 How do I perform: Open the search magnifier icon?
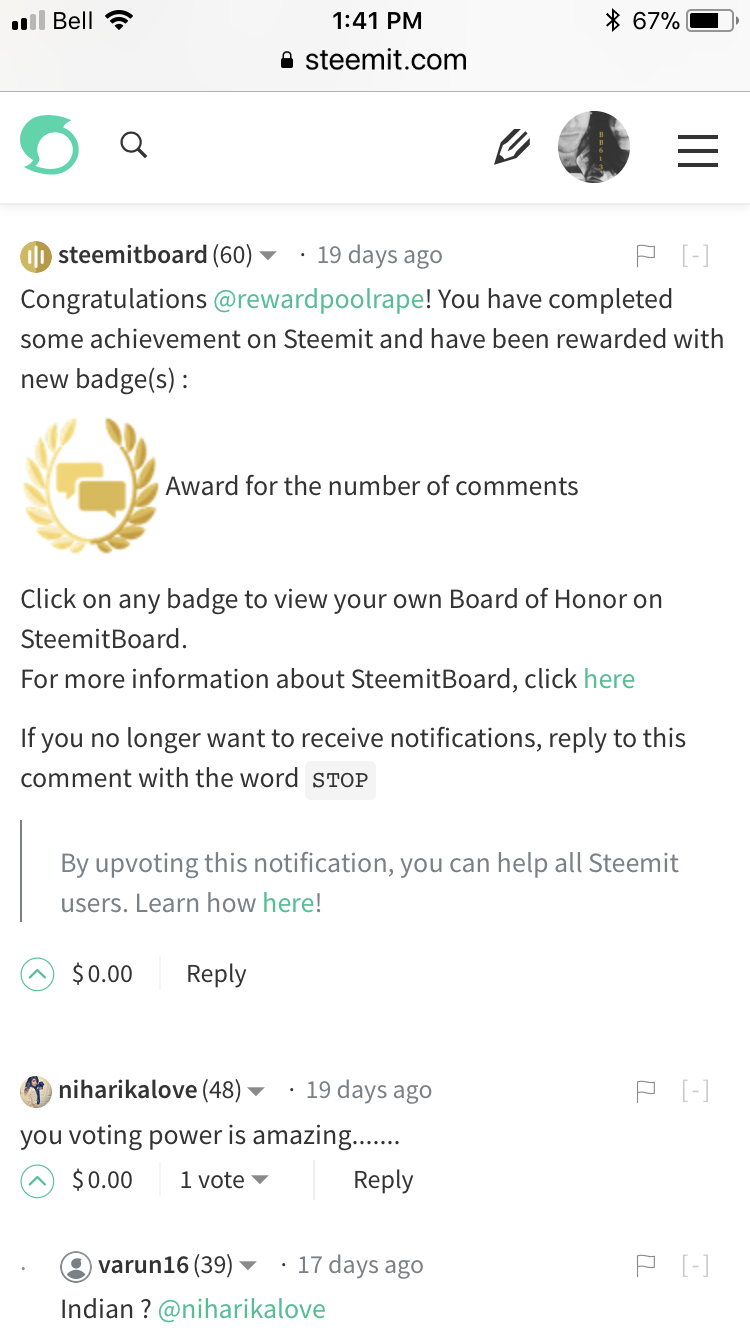(x=134, y=146)
